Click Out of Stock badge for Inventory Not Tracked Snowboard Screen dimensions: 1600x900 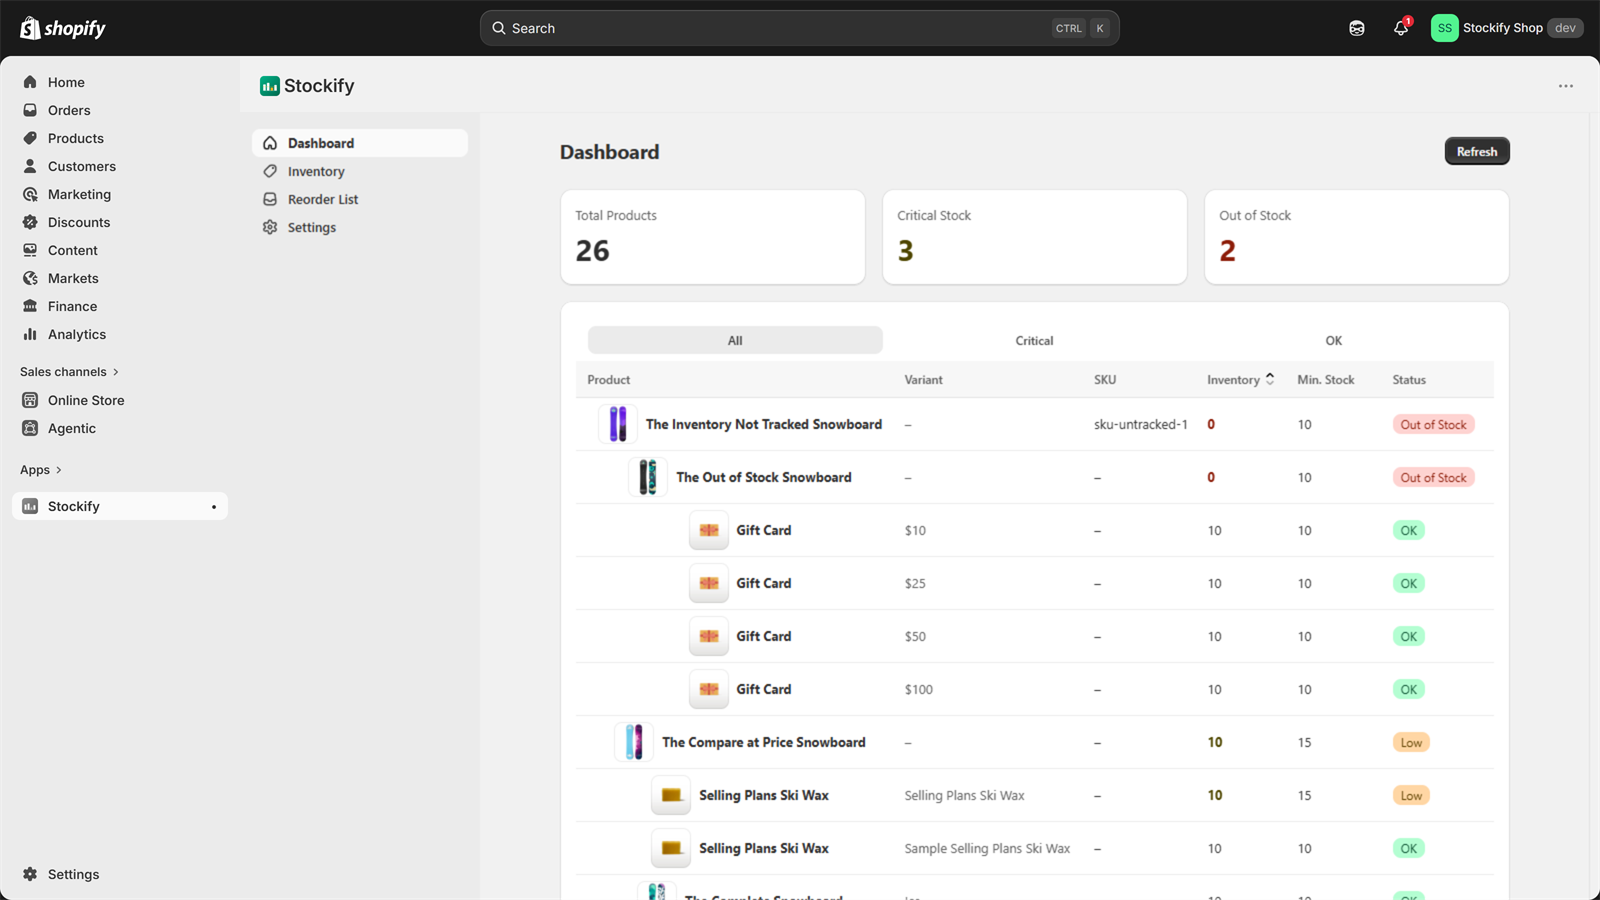[x=1433, y=424]
